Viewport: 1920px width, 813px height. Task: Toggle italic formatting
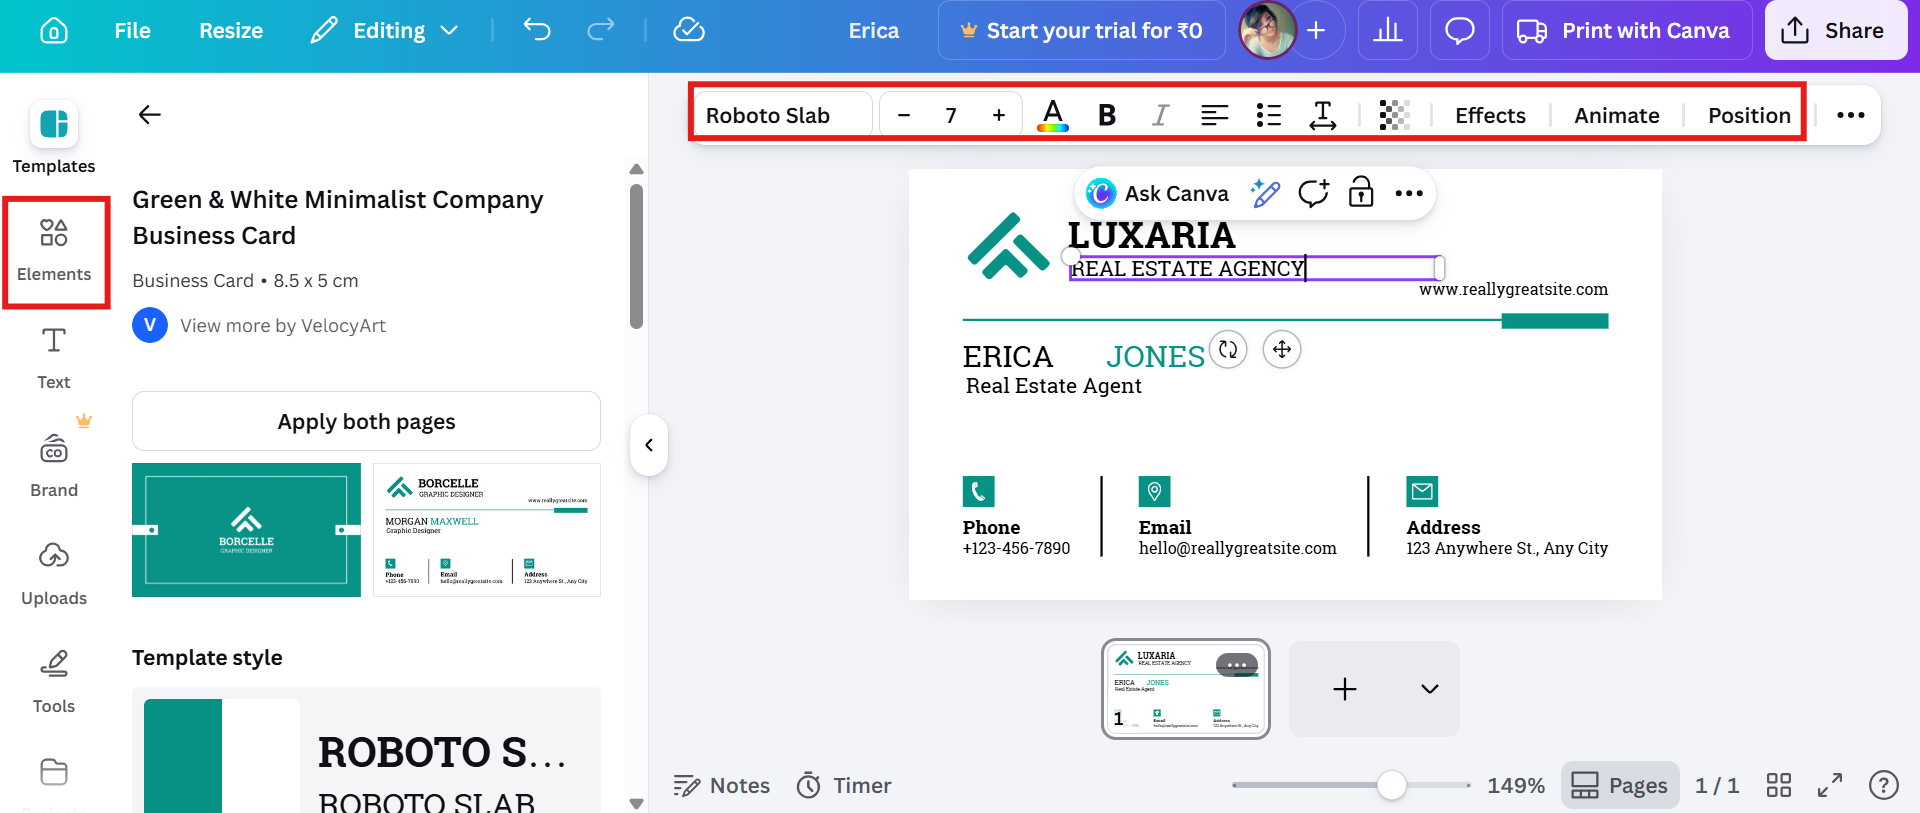1160,115
